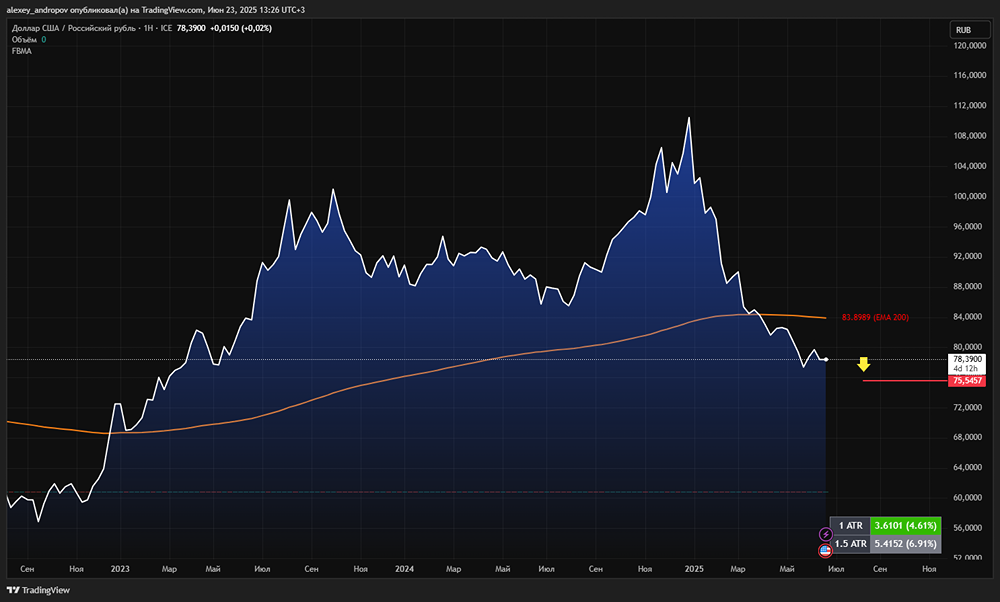Viewport: 1000px width, 602px height.
Task: Click the current price 78,3900 axis label
Action: tap(969, 359)
